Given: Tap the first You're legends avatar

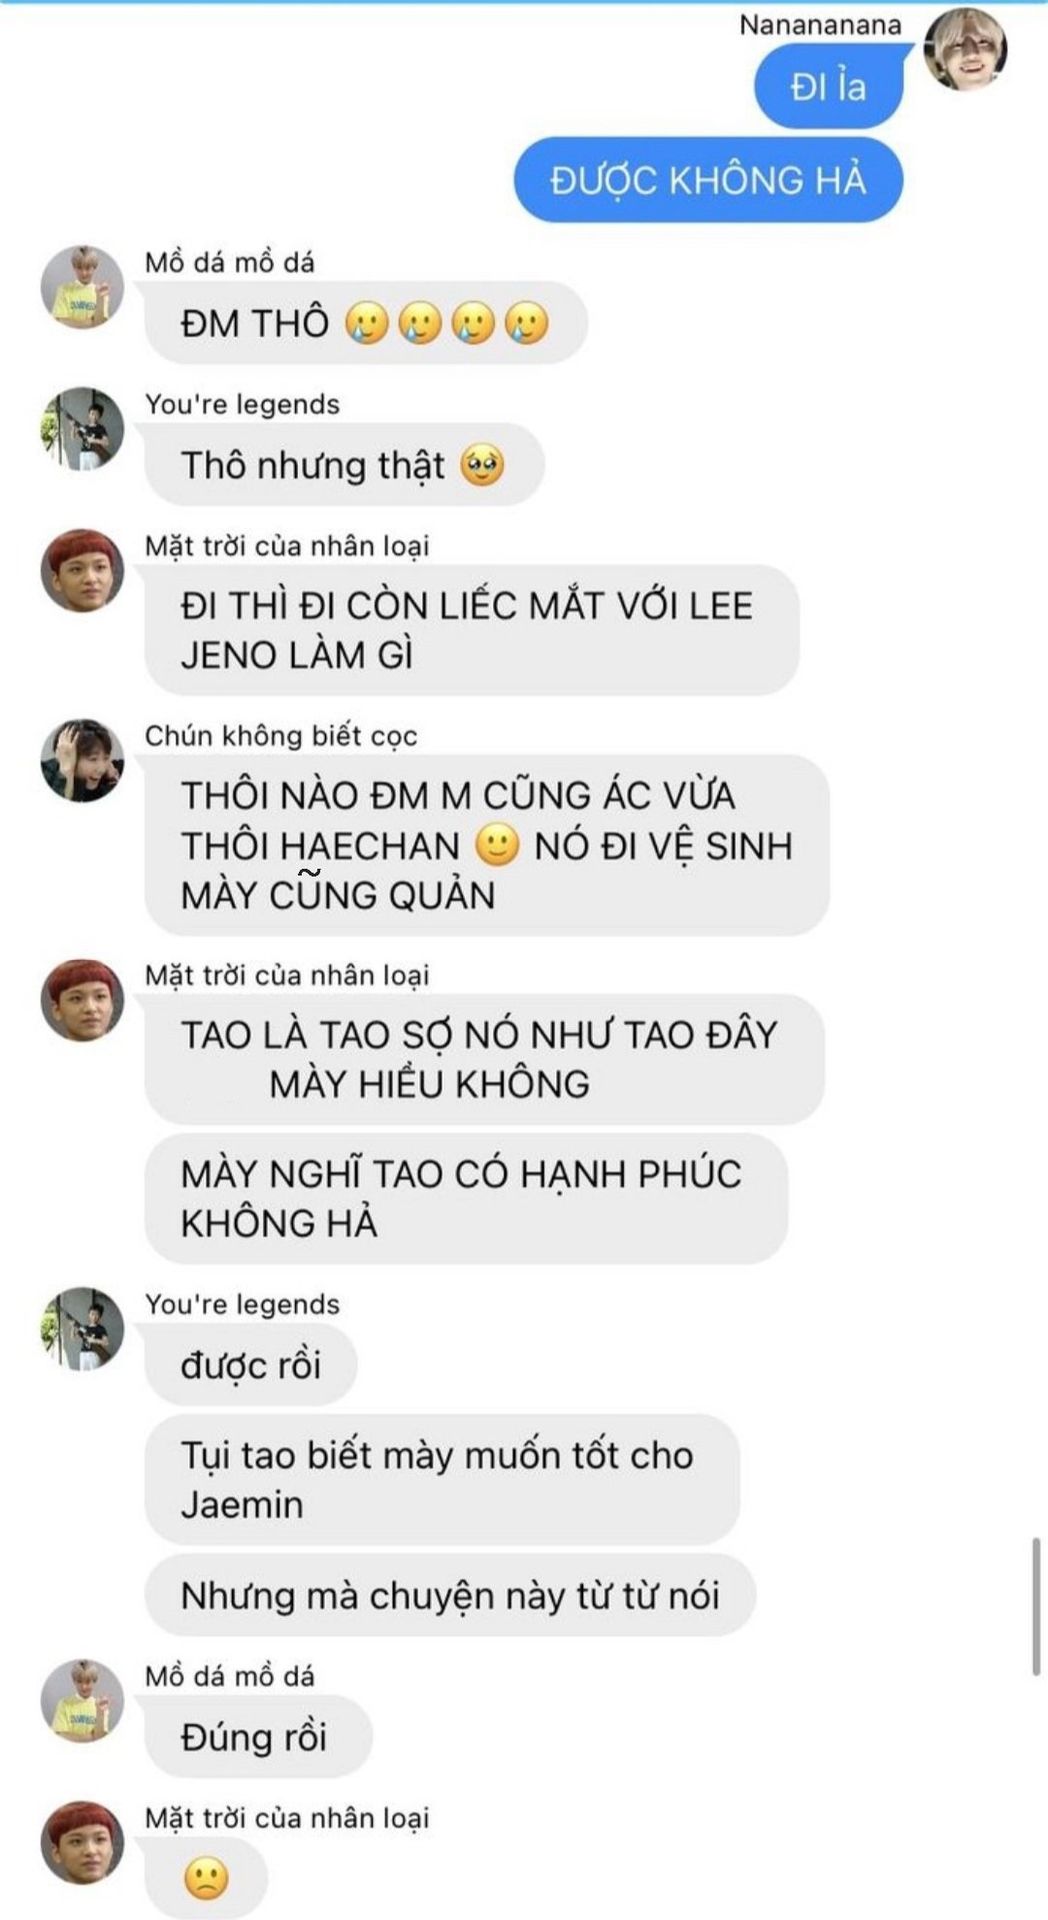Looking at the screenshot, I should [x=82, y=428].
